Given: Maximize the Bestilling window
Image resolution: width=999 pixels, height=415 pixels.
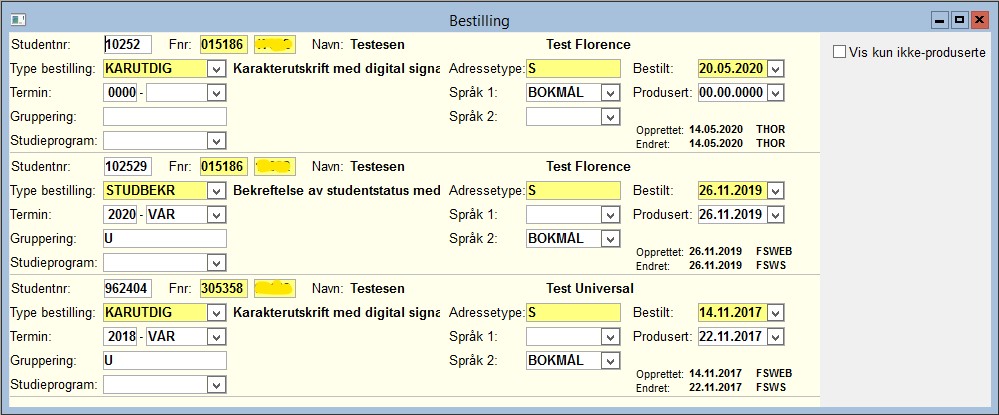Looking at the screenshot, I should (959, 21).
